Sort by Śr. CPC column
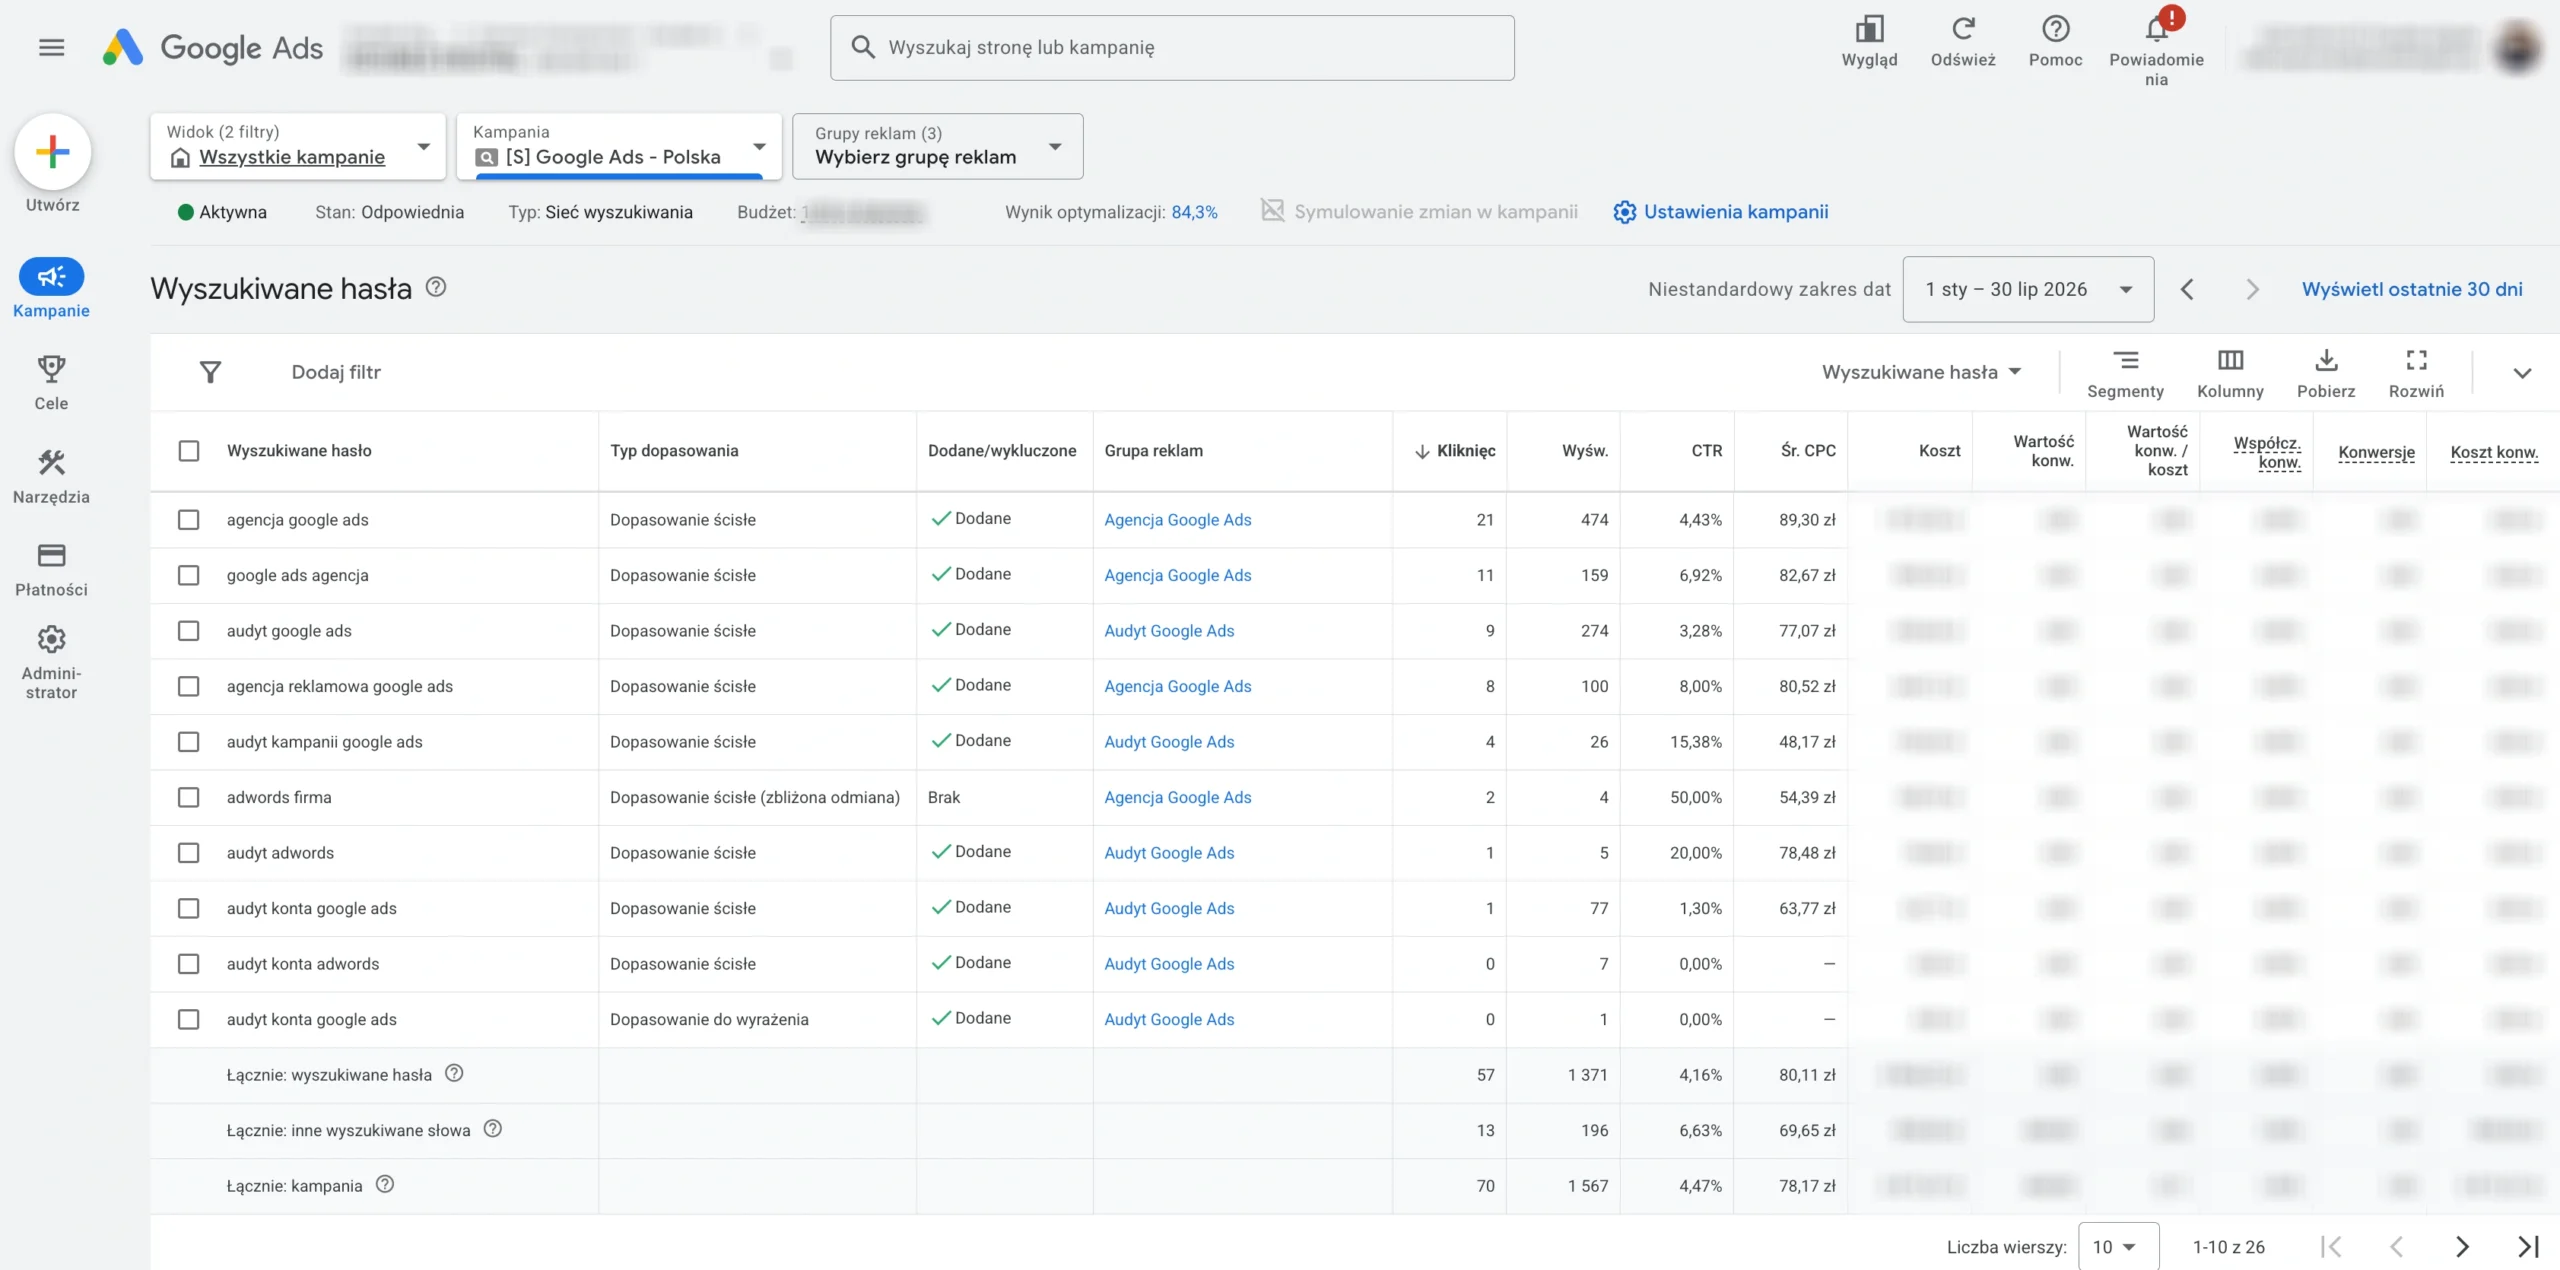This screenshot has width=2560, height=1270. pyautogui.click(x=1808, y=450)
